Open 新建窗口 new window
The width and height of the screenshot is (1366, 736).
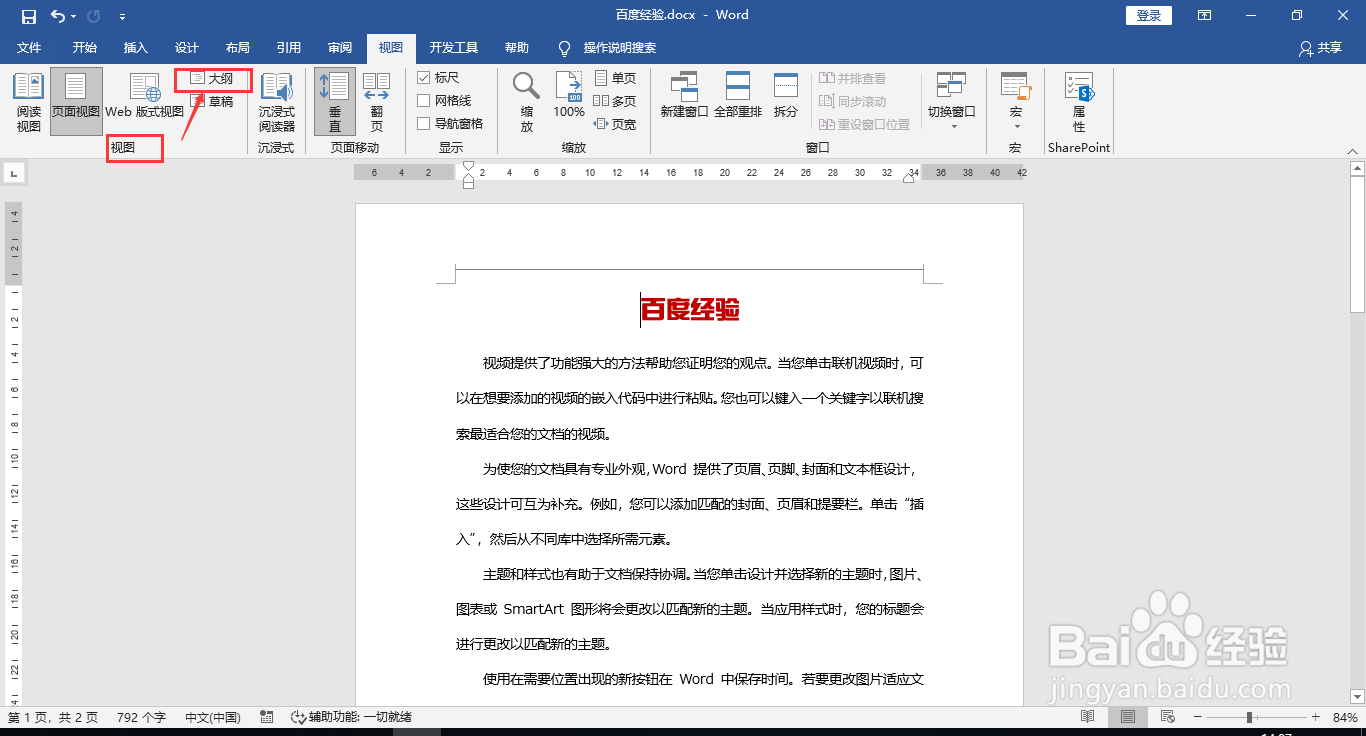(684, 96)
